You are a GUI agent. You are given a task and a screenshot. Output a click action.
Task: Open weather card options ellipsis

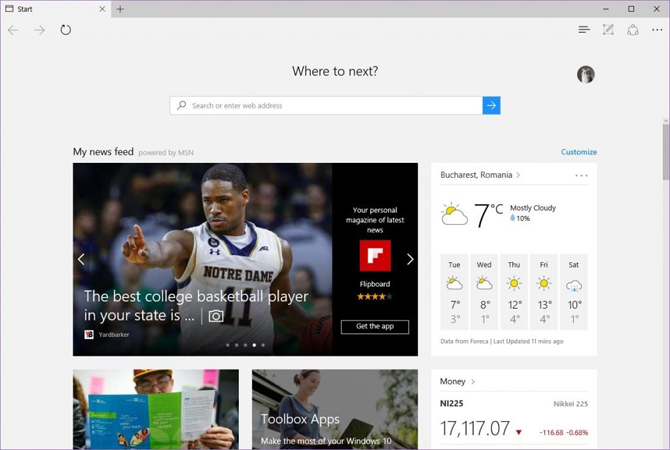581,176
